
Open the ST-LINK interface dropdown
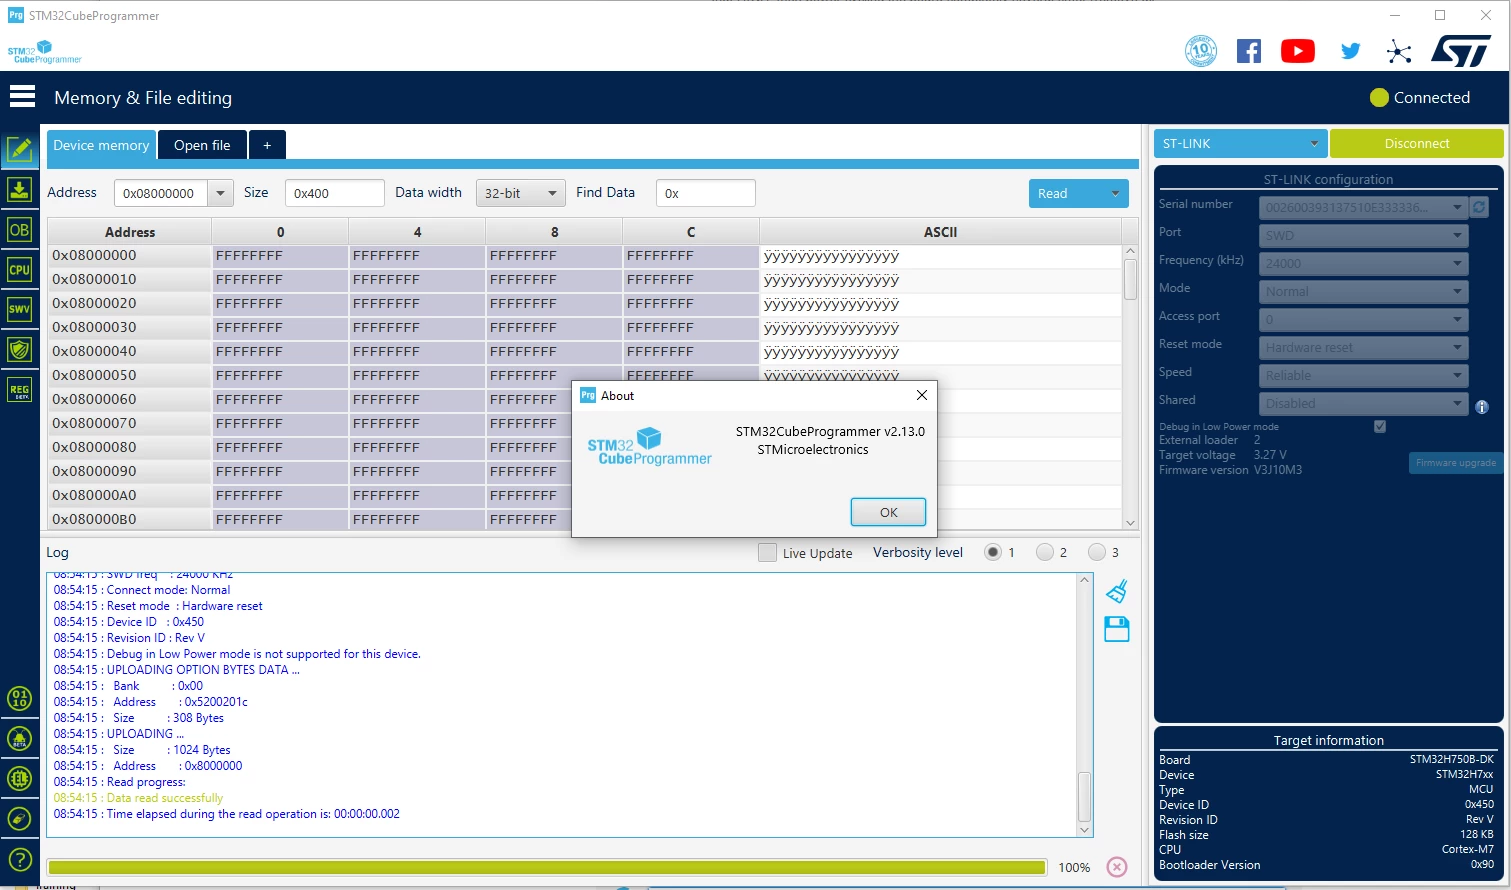coord(1240,143)
